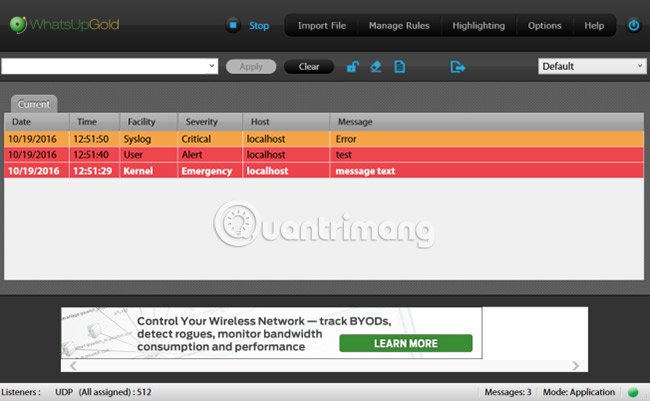
Task: Click the Clear button
Action: [309, 66]
